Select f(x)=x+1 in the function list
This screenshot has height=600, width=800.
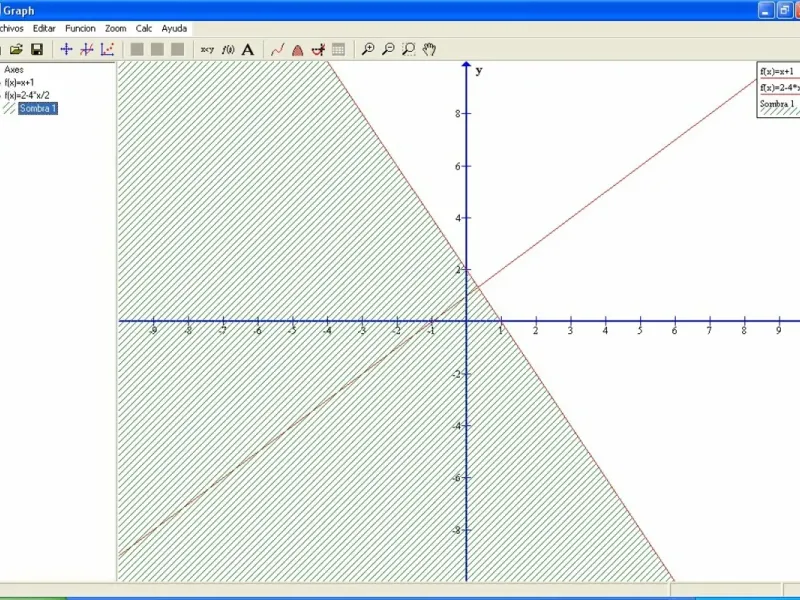pyautogui.click(x=19, y=82)
